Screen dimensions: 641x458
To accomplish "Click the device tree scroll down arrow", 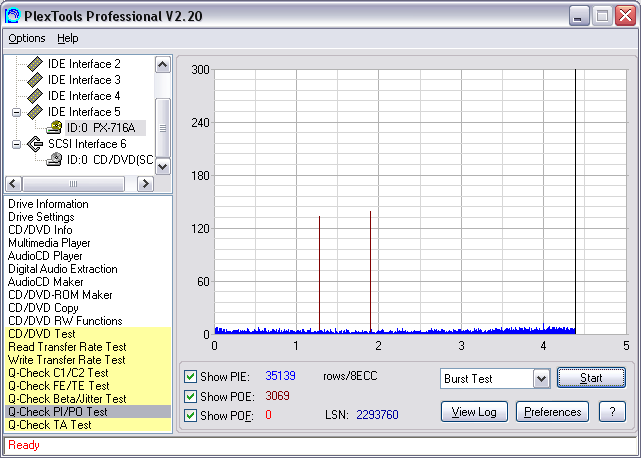I will (163, 166).
